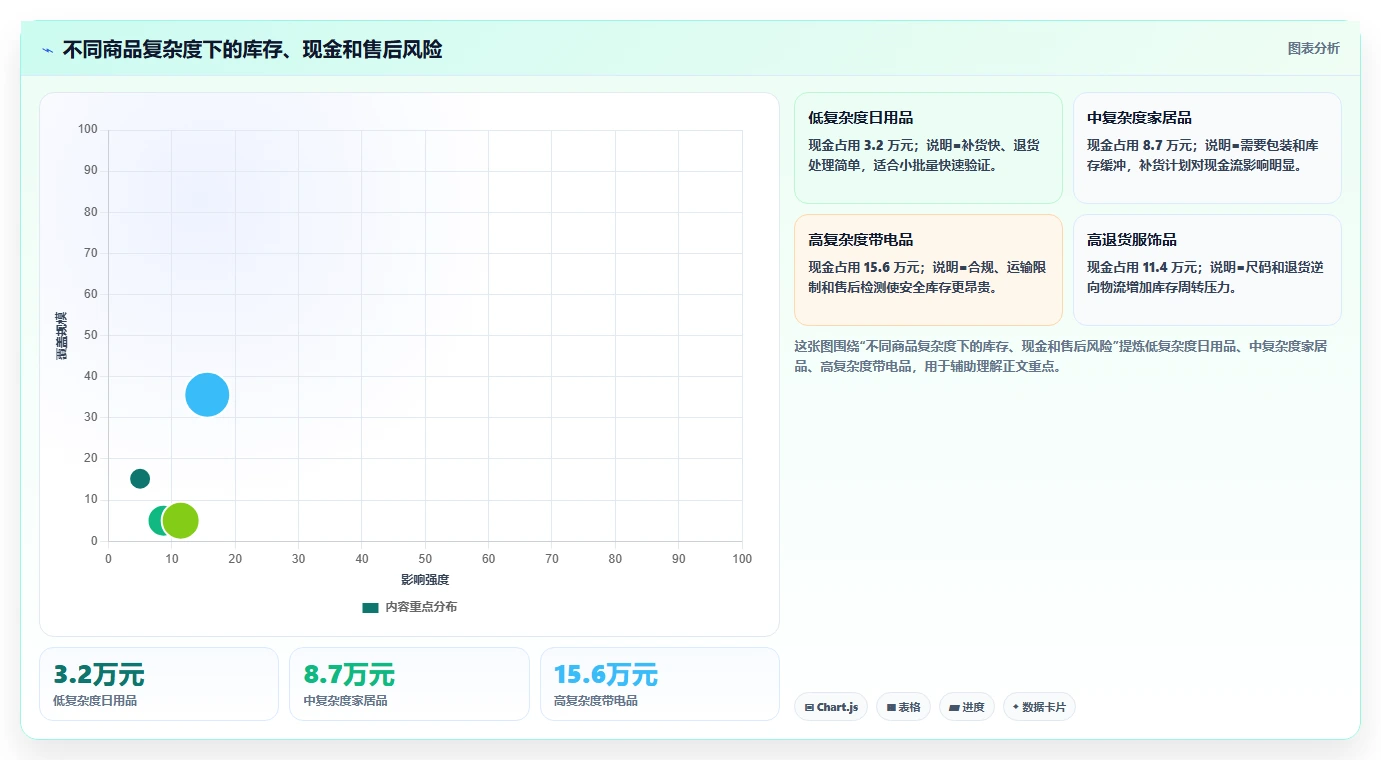Image resolution: width=1381 pixels, height=760 pixels.
Task: Click the Chart.js tag
Action: pyautogui.click(x=831, y=707)
